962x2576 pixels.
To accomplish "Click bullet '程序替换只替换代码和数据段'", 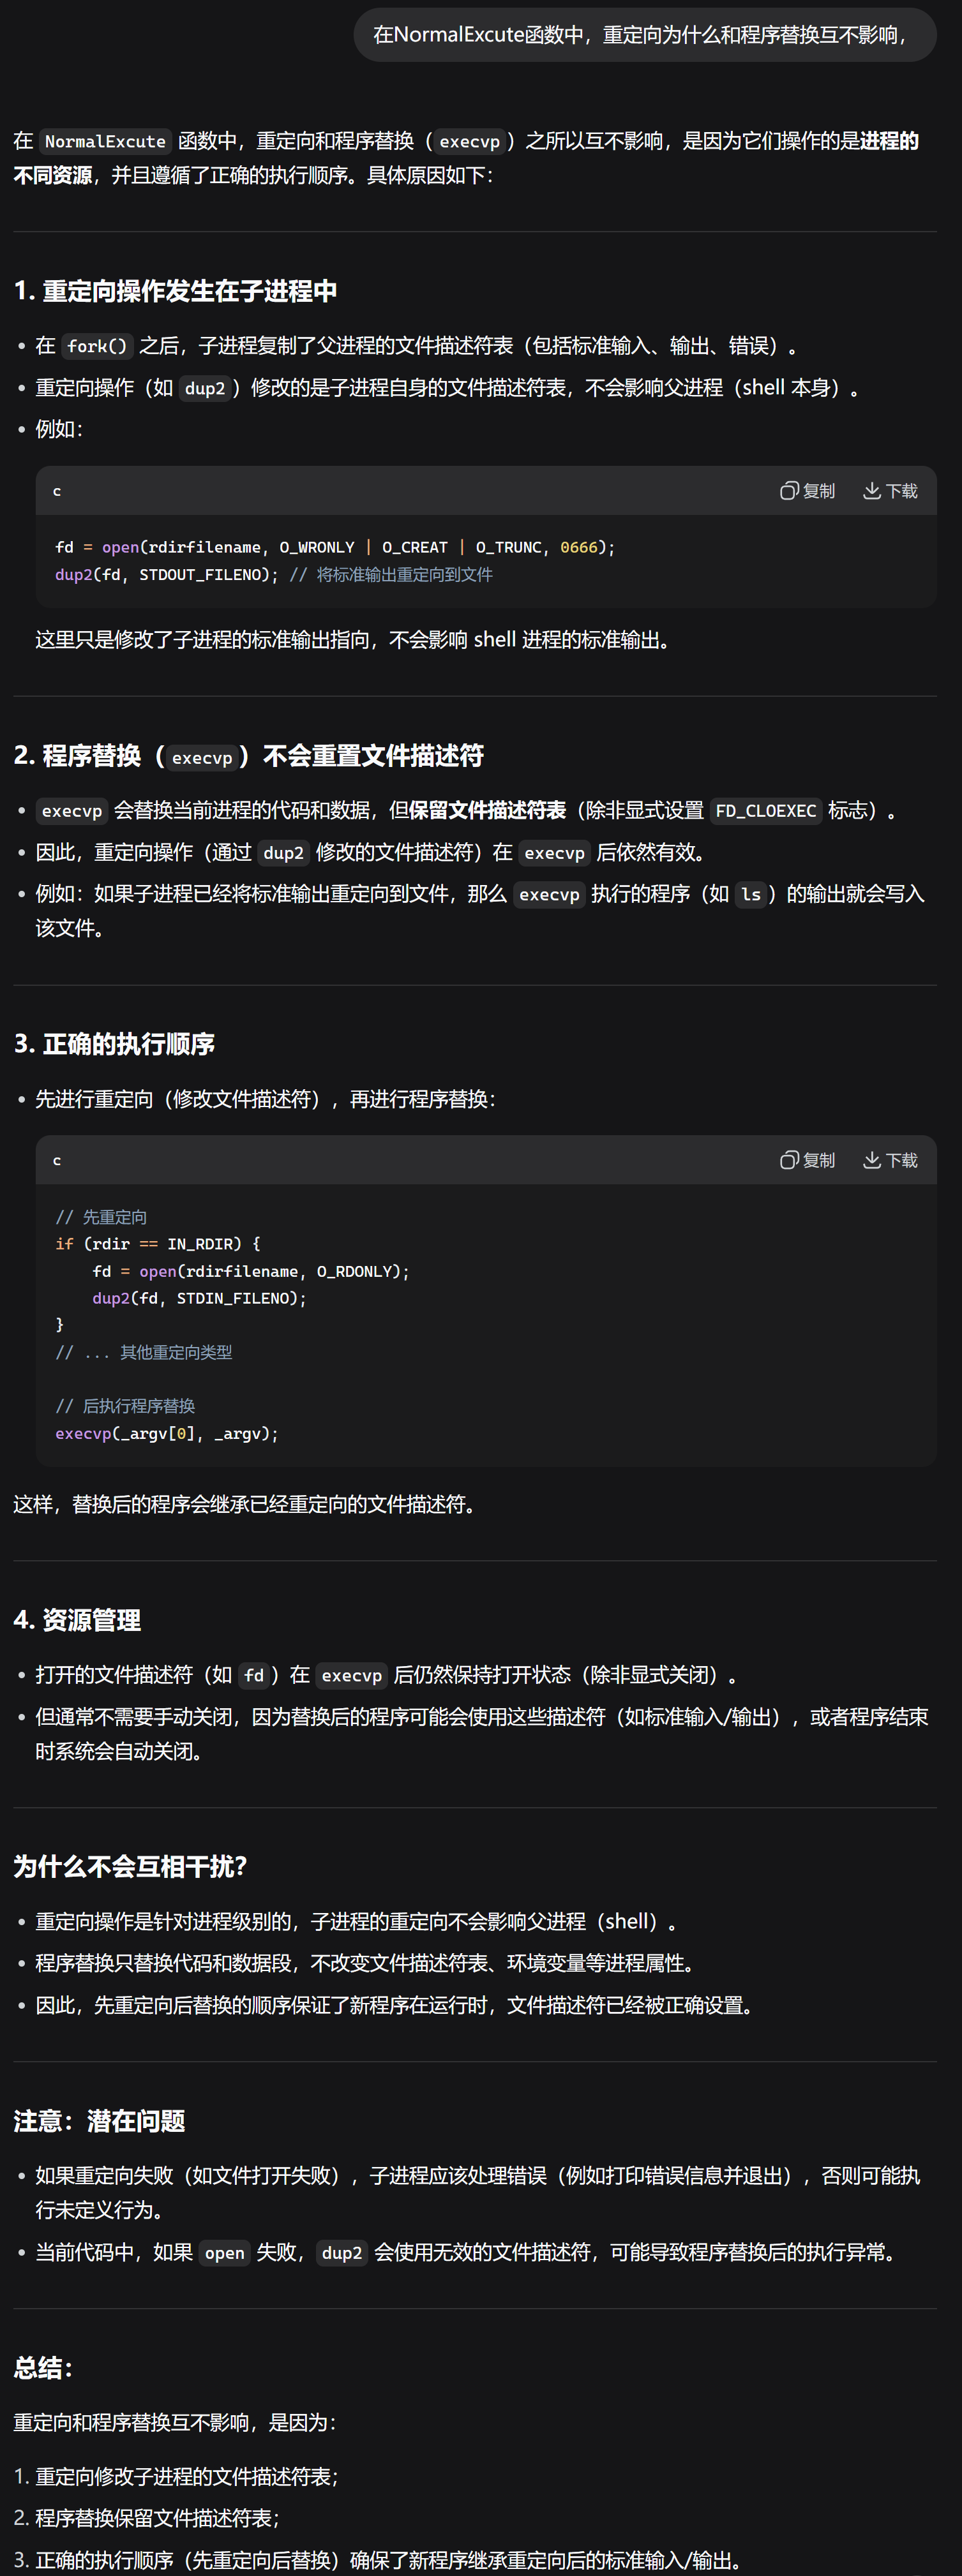I will tap(366, 1964).
